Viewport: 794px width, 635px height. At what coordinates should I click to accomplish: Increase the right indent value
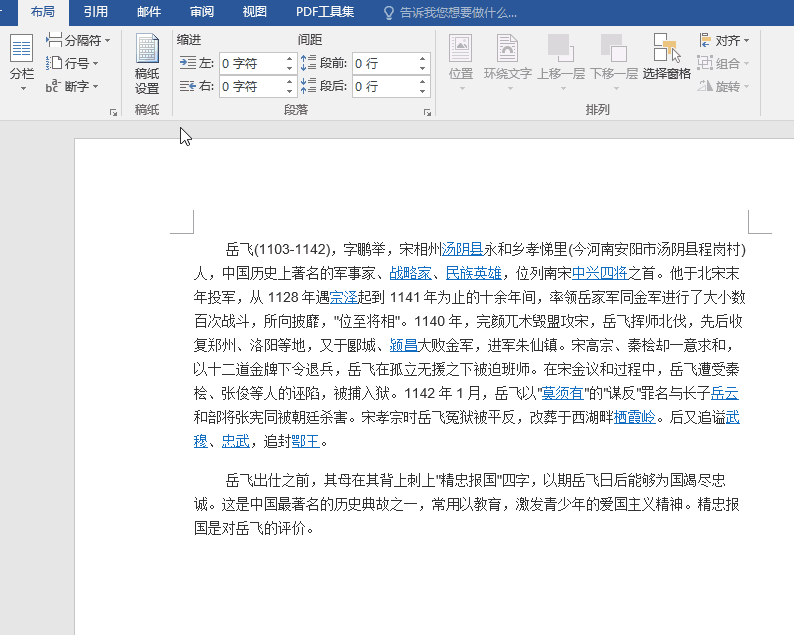289,82
